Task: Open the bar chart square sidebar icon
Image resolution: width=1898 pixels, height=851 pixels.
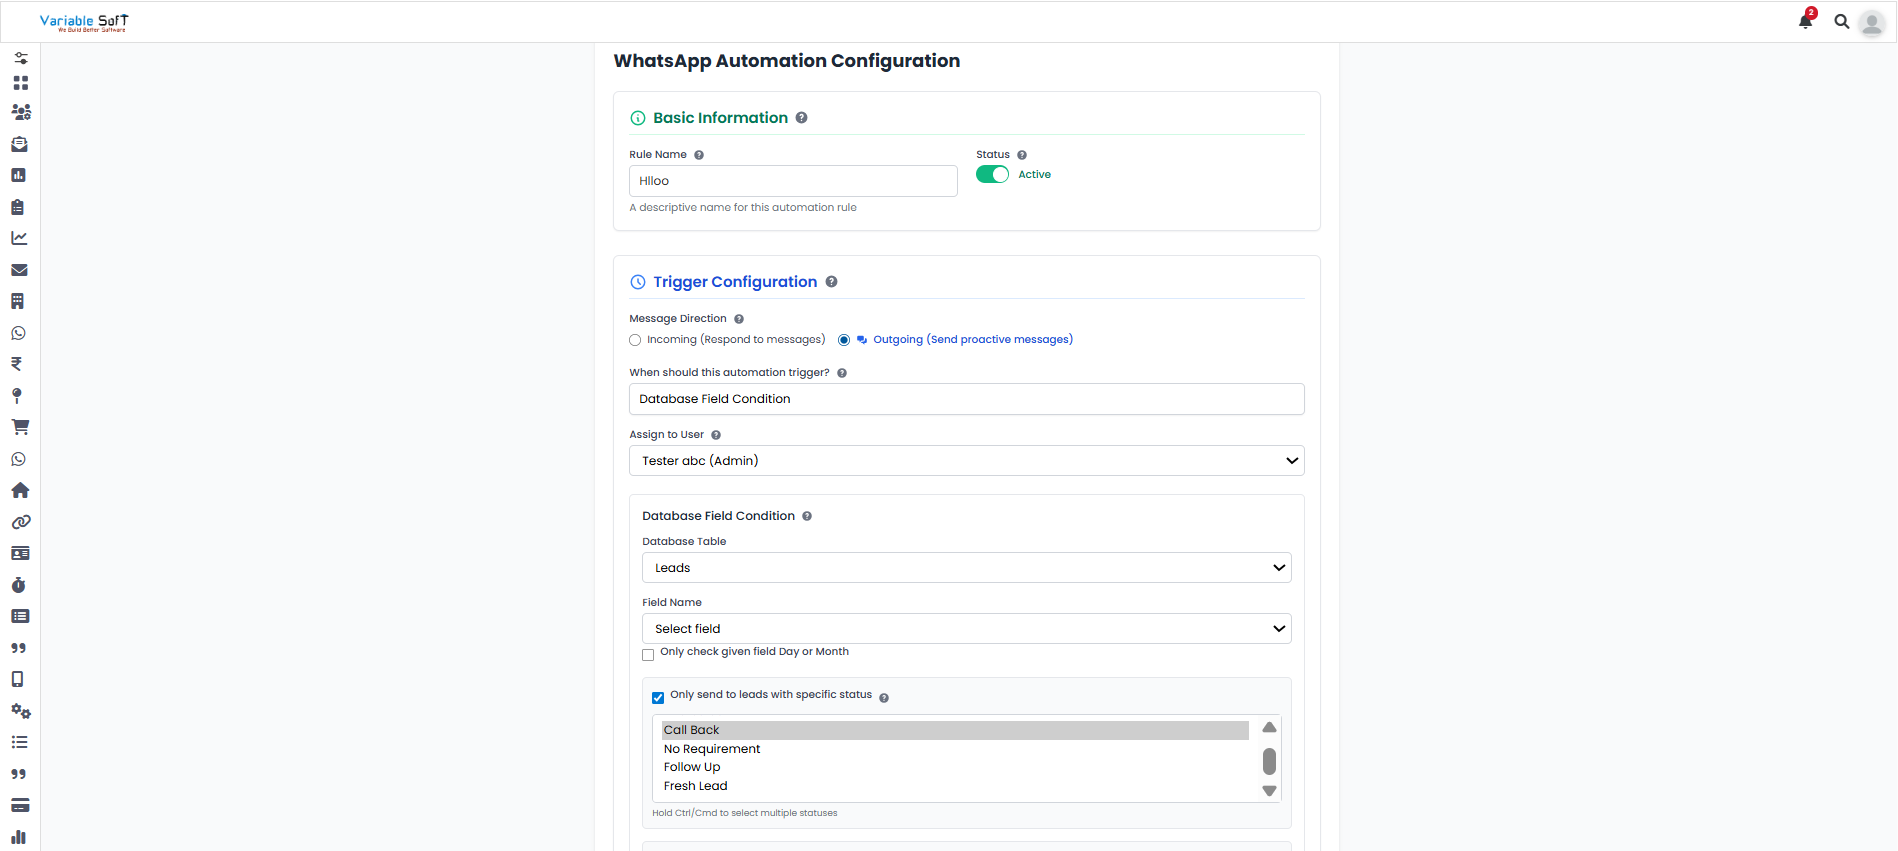Action: tap(18, 175)
